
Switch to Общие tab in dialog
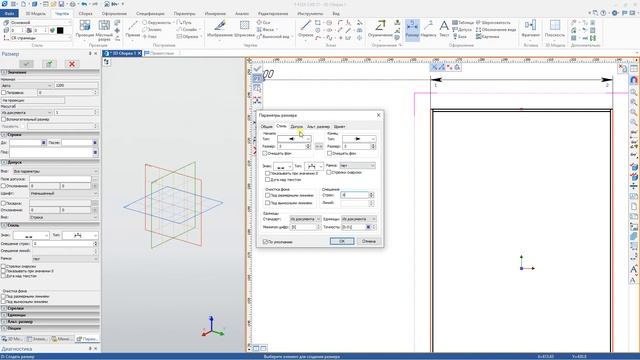coord(267,127)
